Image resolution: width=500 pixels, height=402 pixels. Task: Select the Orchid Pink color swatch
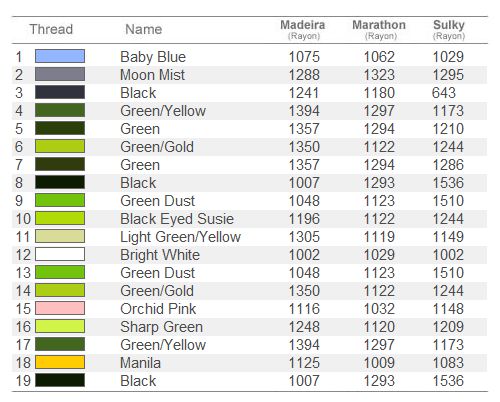coord(60,308)
